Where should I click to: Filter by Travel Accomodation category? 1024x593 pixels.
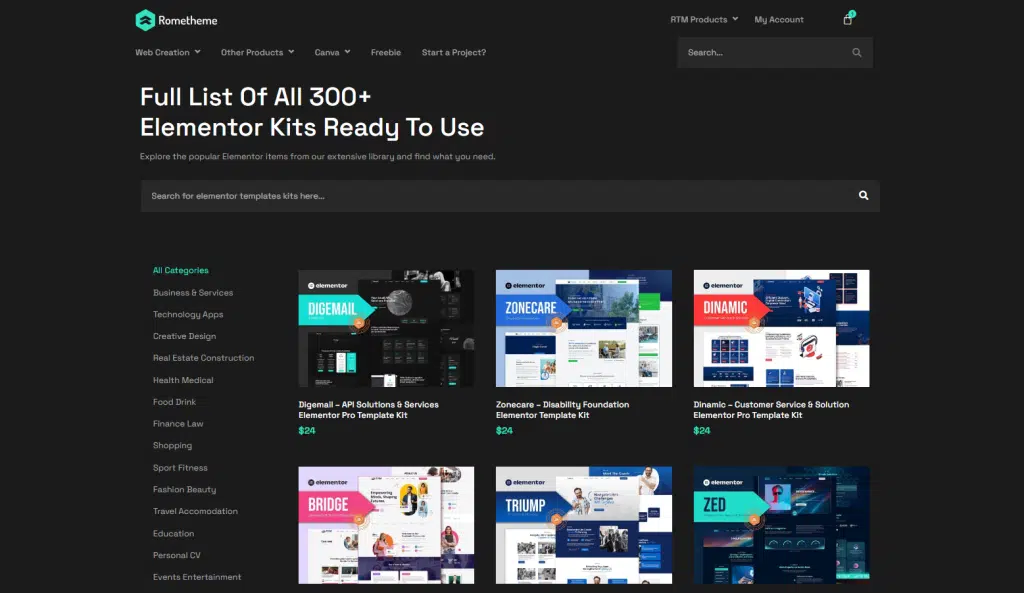[x=195, y=511]
